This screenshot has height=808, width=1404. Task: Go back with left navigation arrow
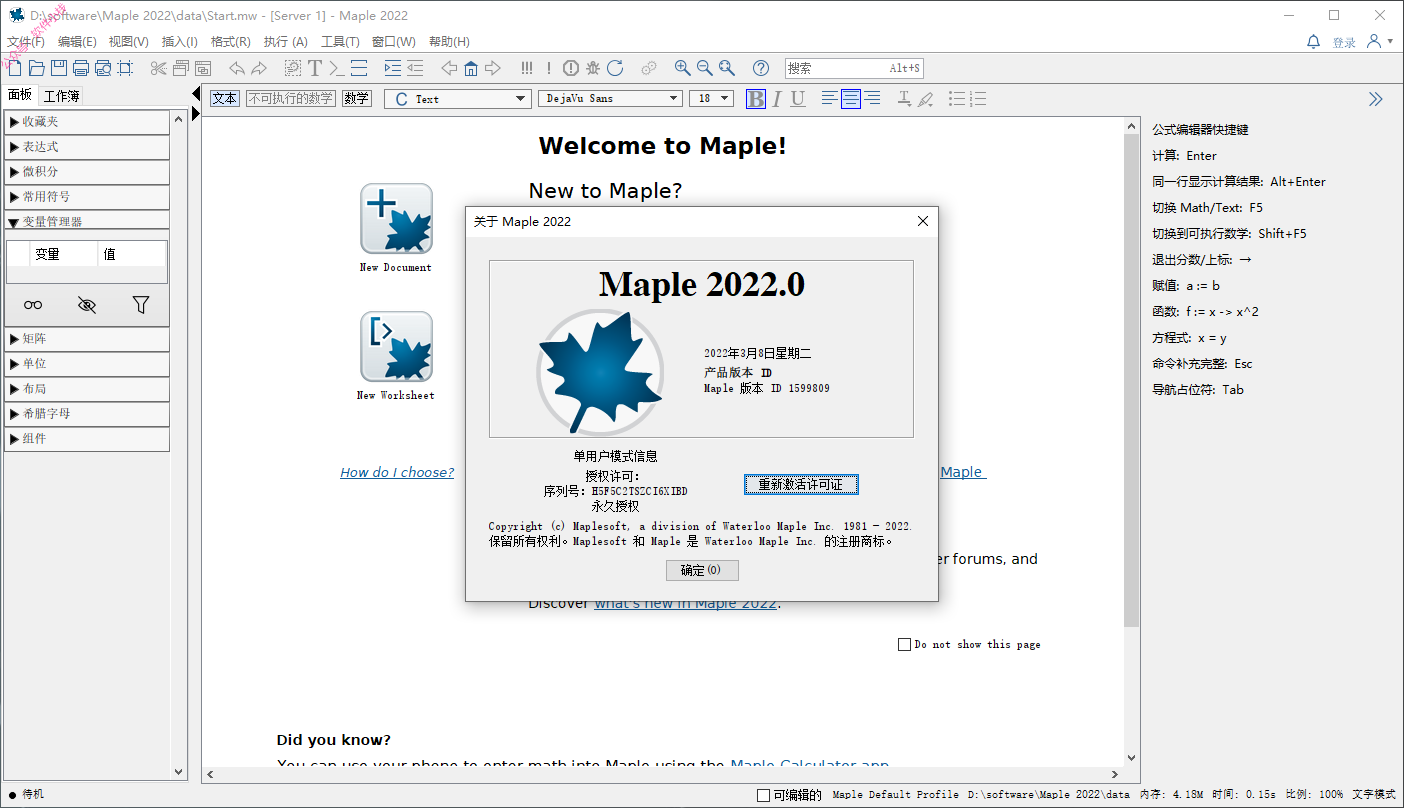point(449,68)
